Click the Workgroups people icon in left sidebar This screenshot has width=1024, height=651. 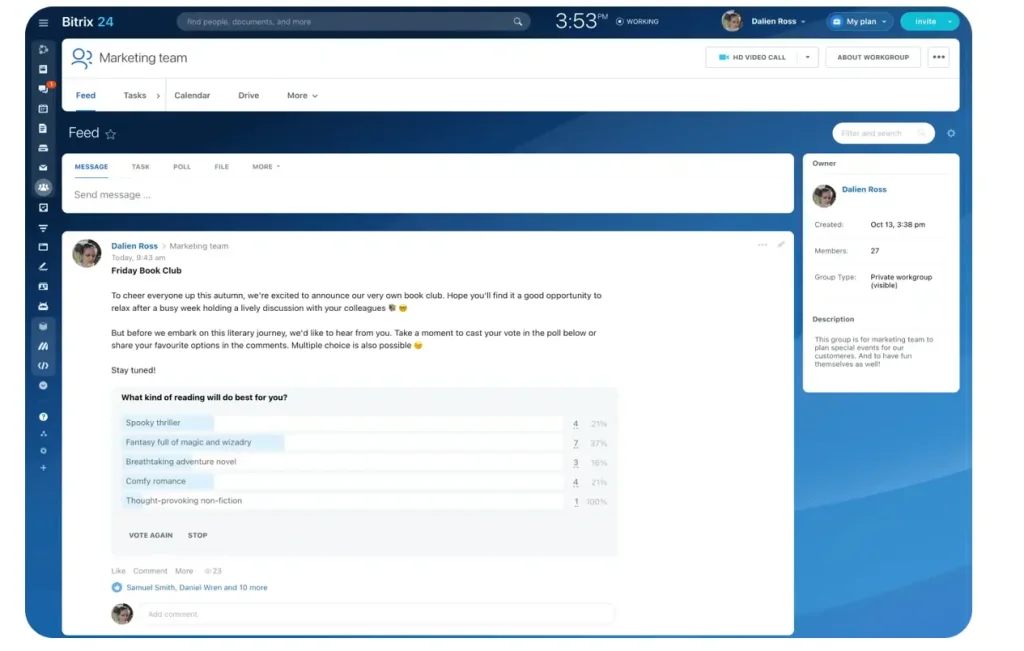coord(43,187)
